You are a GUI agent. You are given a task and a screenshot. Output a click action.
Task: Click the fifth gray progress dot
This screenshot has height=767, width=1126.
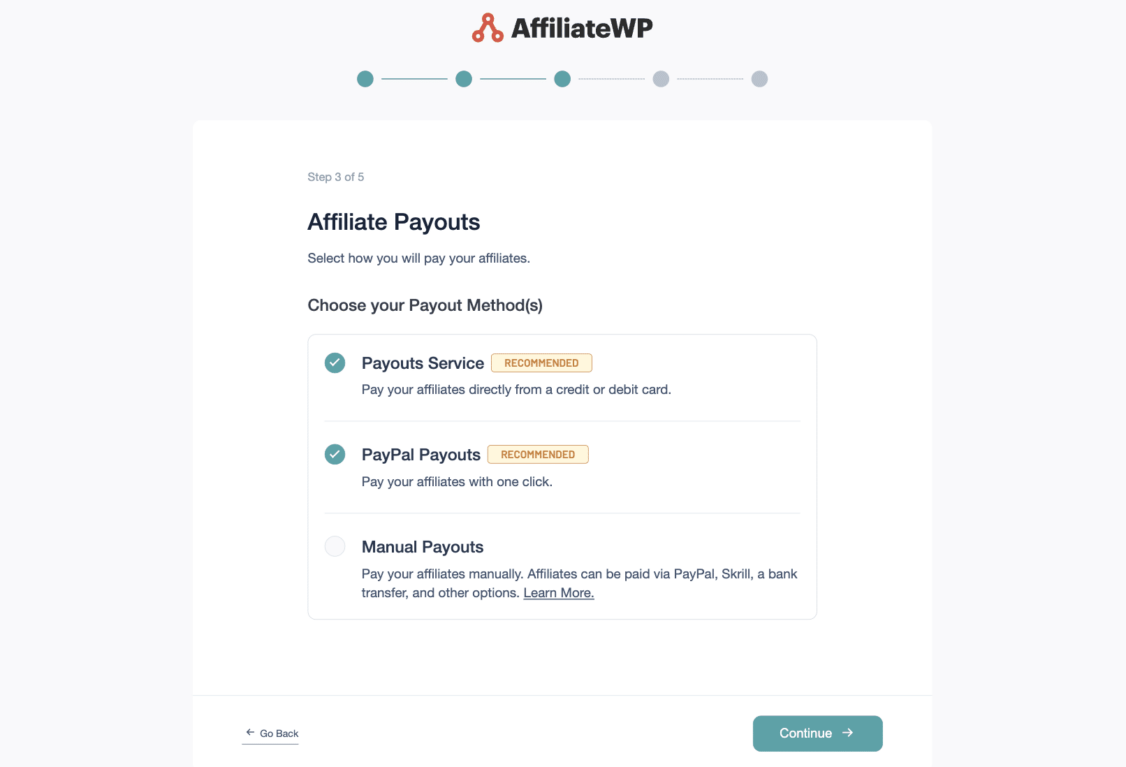pos(759,78)
